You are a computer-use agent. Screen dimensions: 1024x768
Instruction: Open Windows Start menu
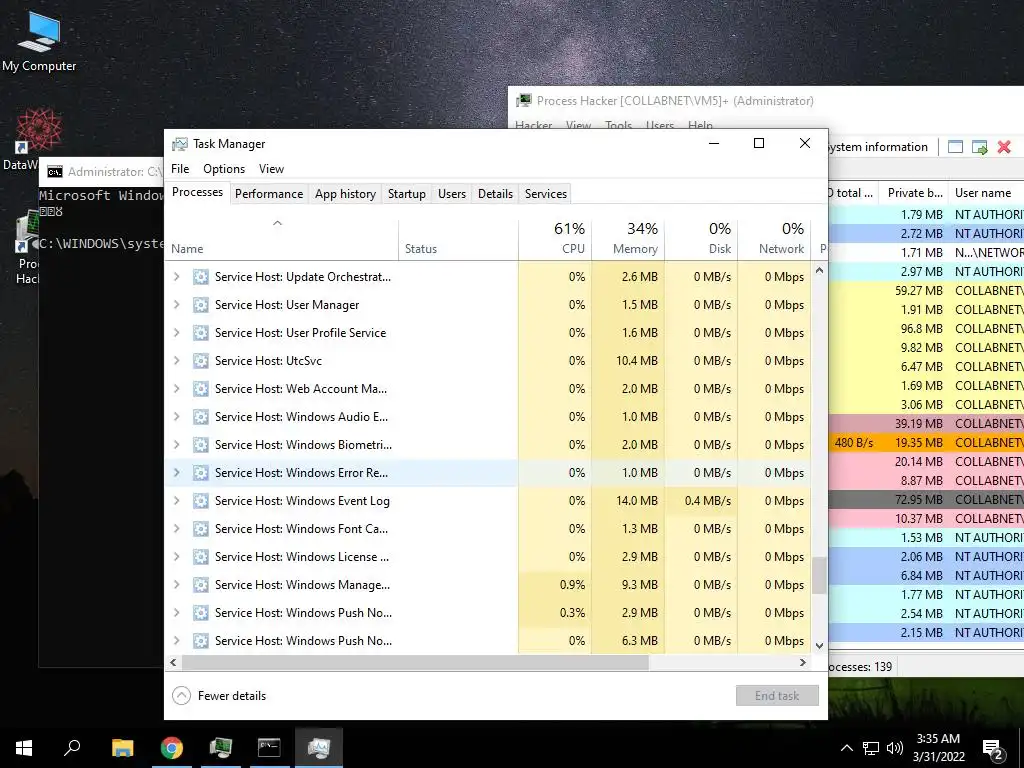24,748
